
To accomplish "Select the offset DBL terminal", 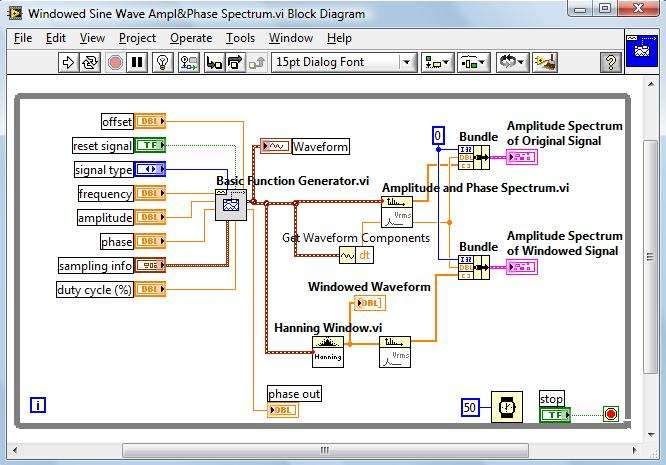I will (x=150, y=121).
